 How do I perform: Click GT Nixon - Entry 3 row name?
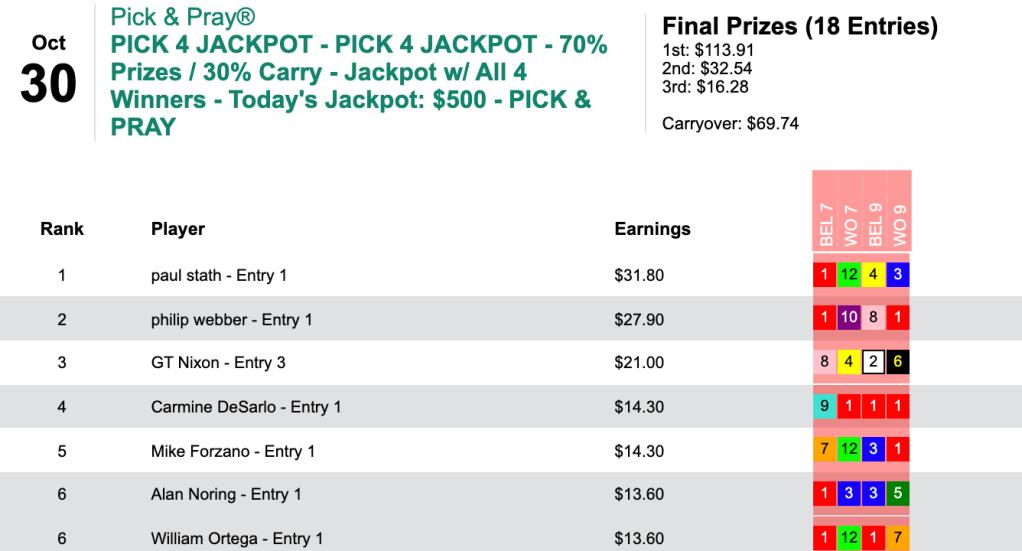tap(218, 362)
